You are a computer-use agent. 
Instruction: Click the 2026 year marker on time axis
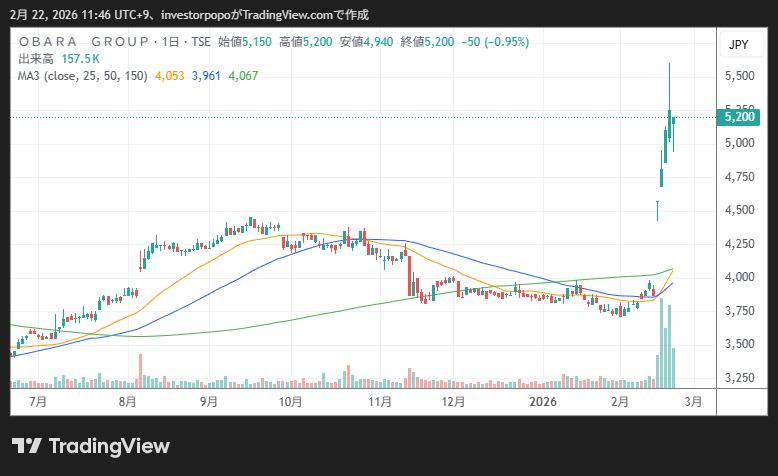pyautogui.click(x=543, y=401)
